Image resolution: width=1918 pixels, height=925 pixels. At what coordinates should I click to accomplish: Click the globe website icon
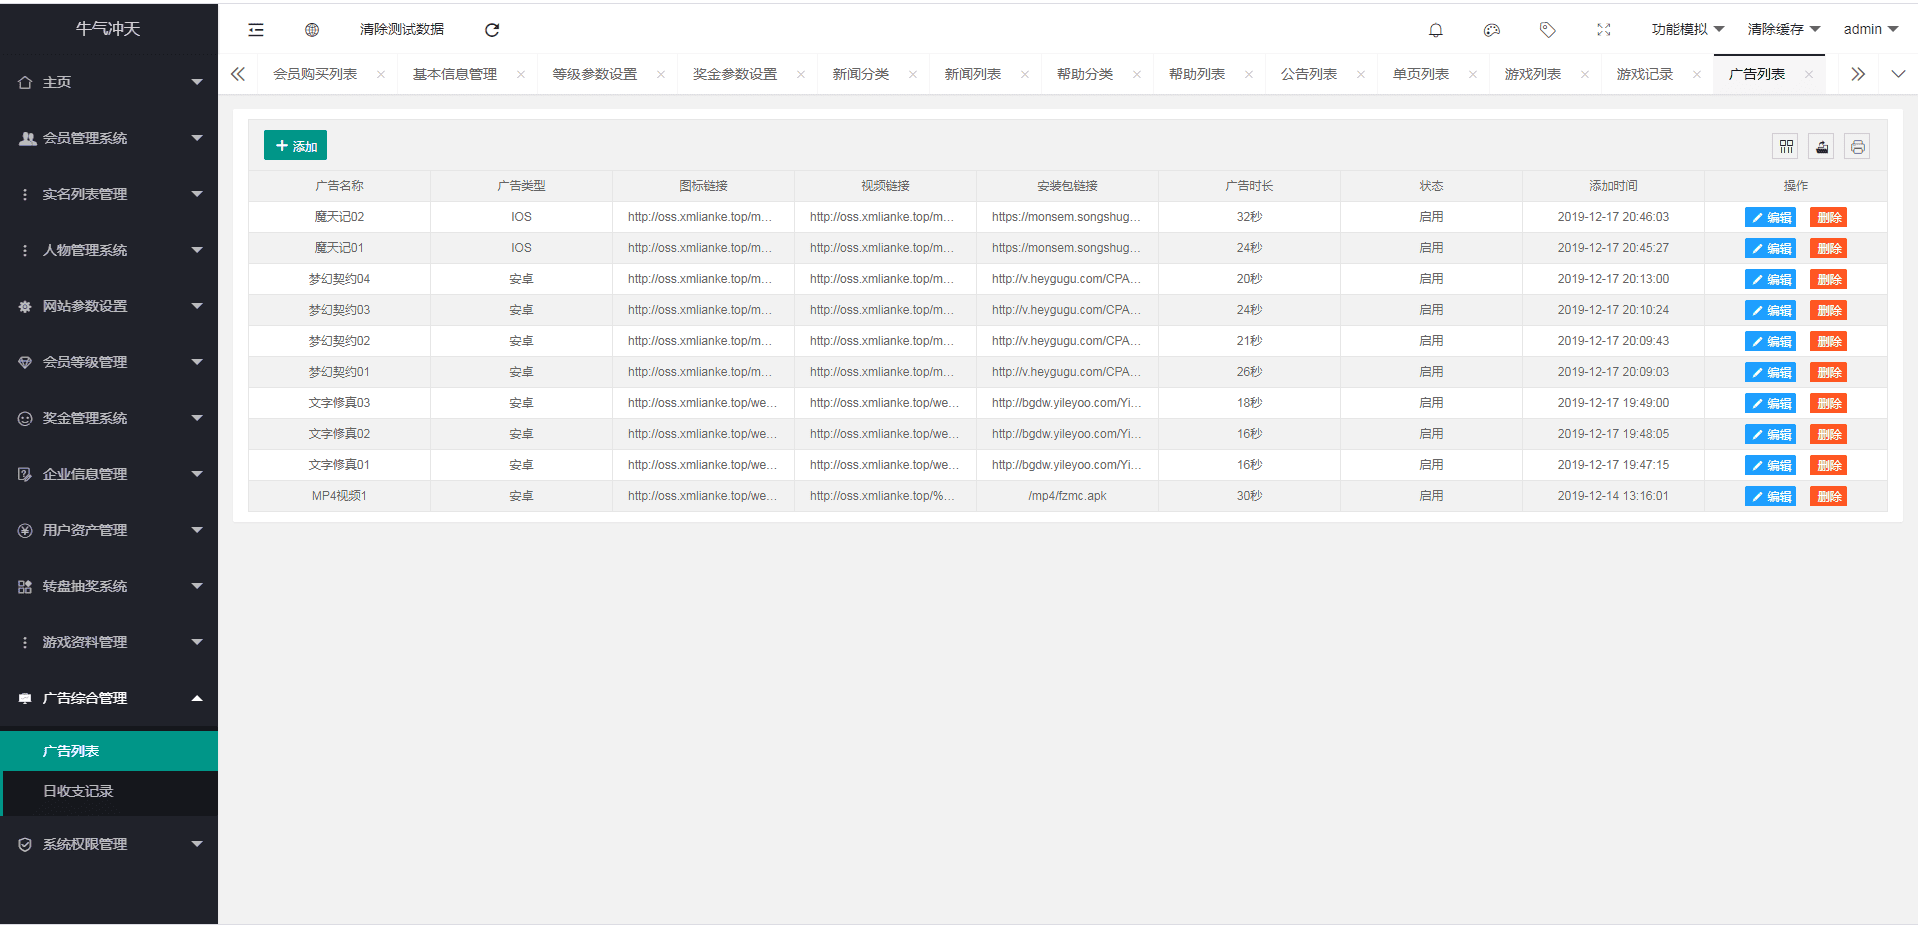312,30
